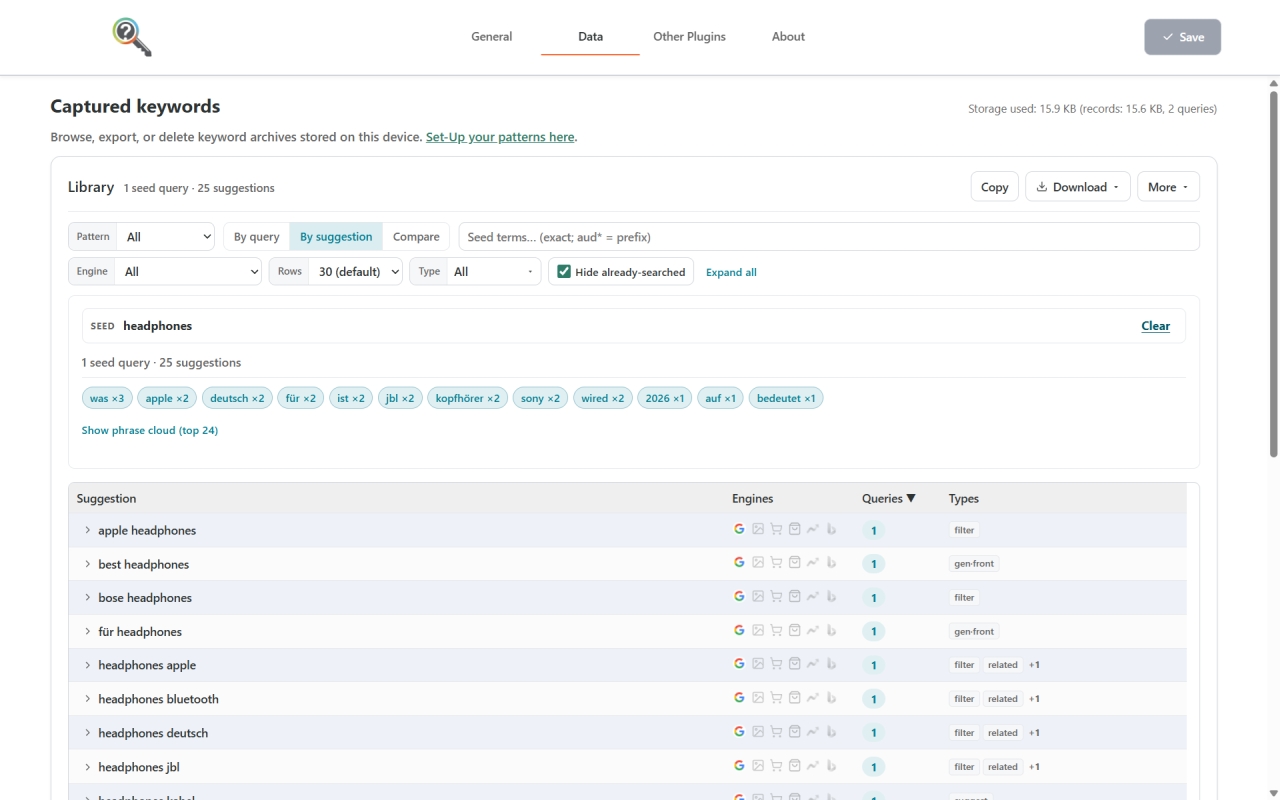Screen dimensions: 1280x800
Task: Click image search icon in headphones deutsch row
Action: pyautogui.click(x=758, y=732)
